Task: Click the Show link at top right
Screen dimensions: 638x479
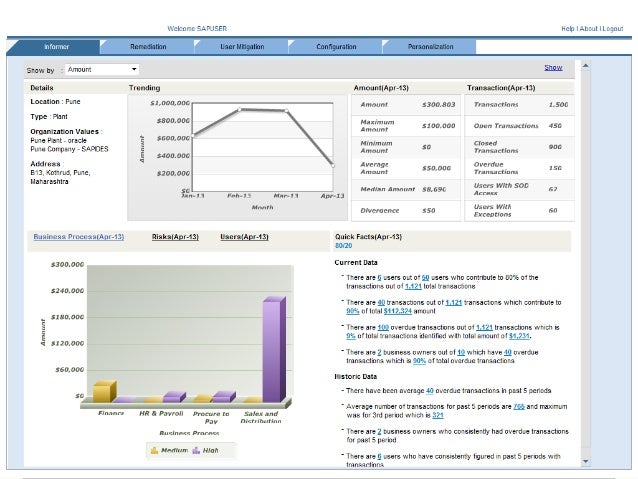Action: coord(553,68)
